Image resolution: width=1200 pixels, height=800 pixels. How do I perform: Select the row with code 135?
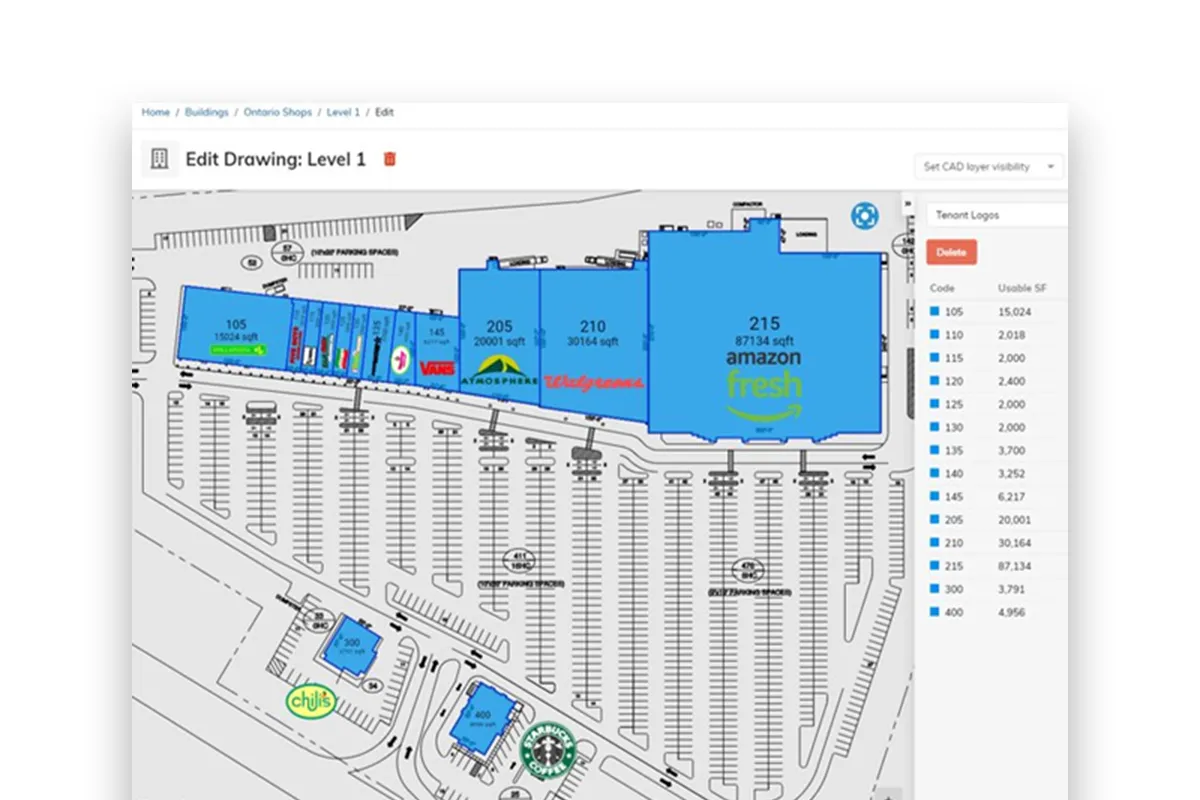[997, 450]
